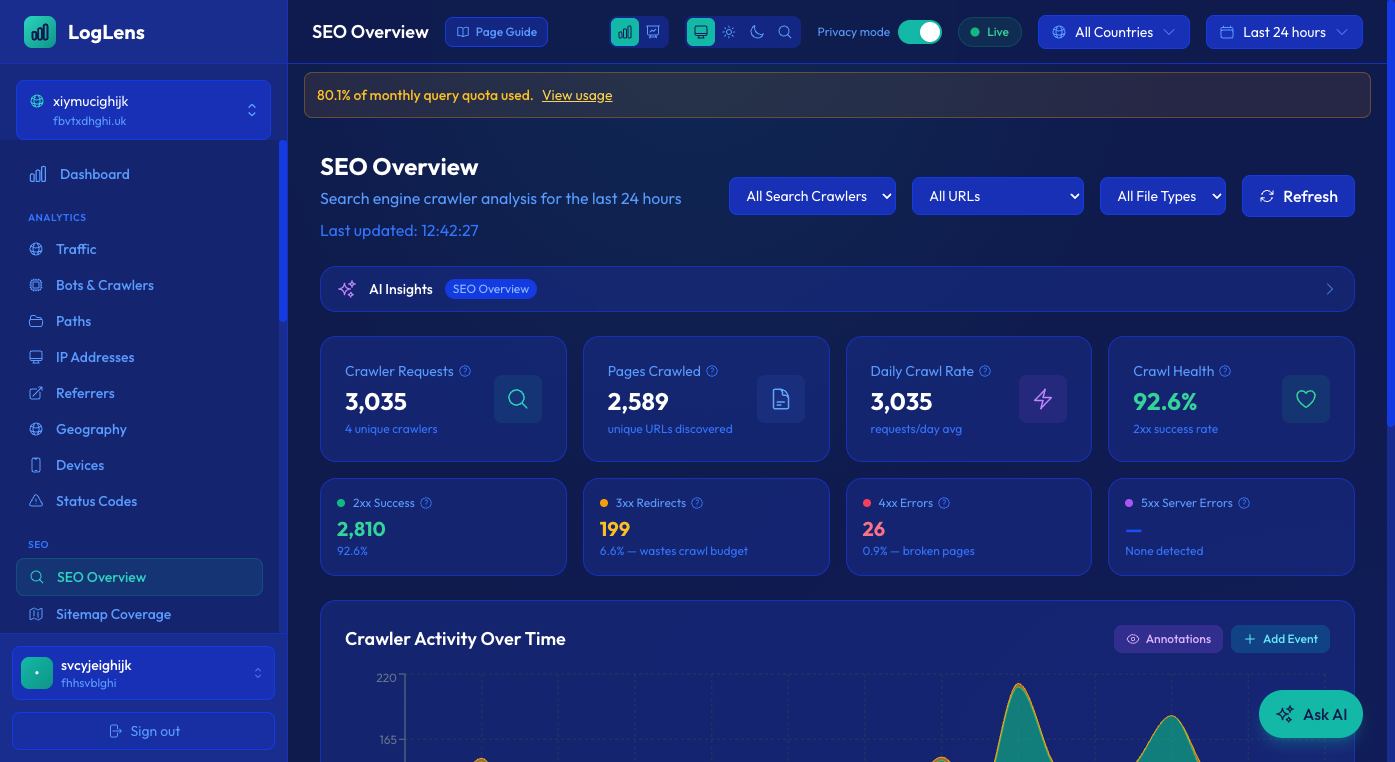The width and height of the screenshot is (1395, 762).
Task: Open the All Countries dropdown
Action: click(1114, 32)
